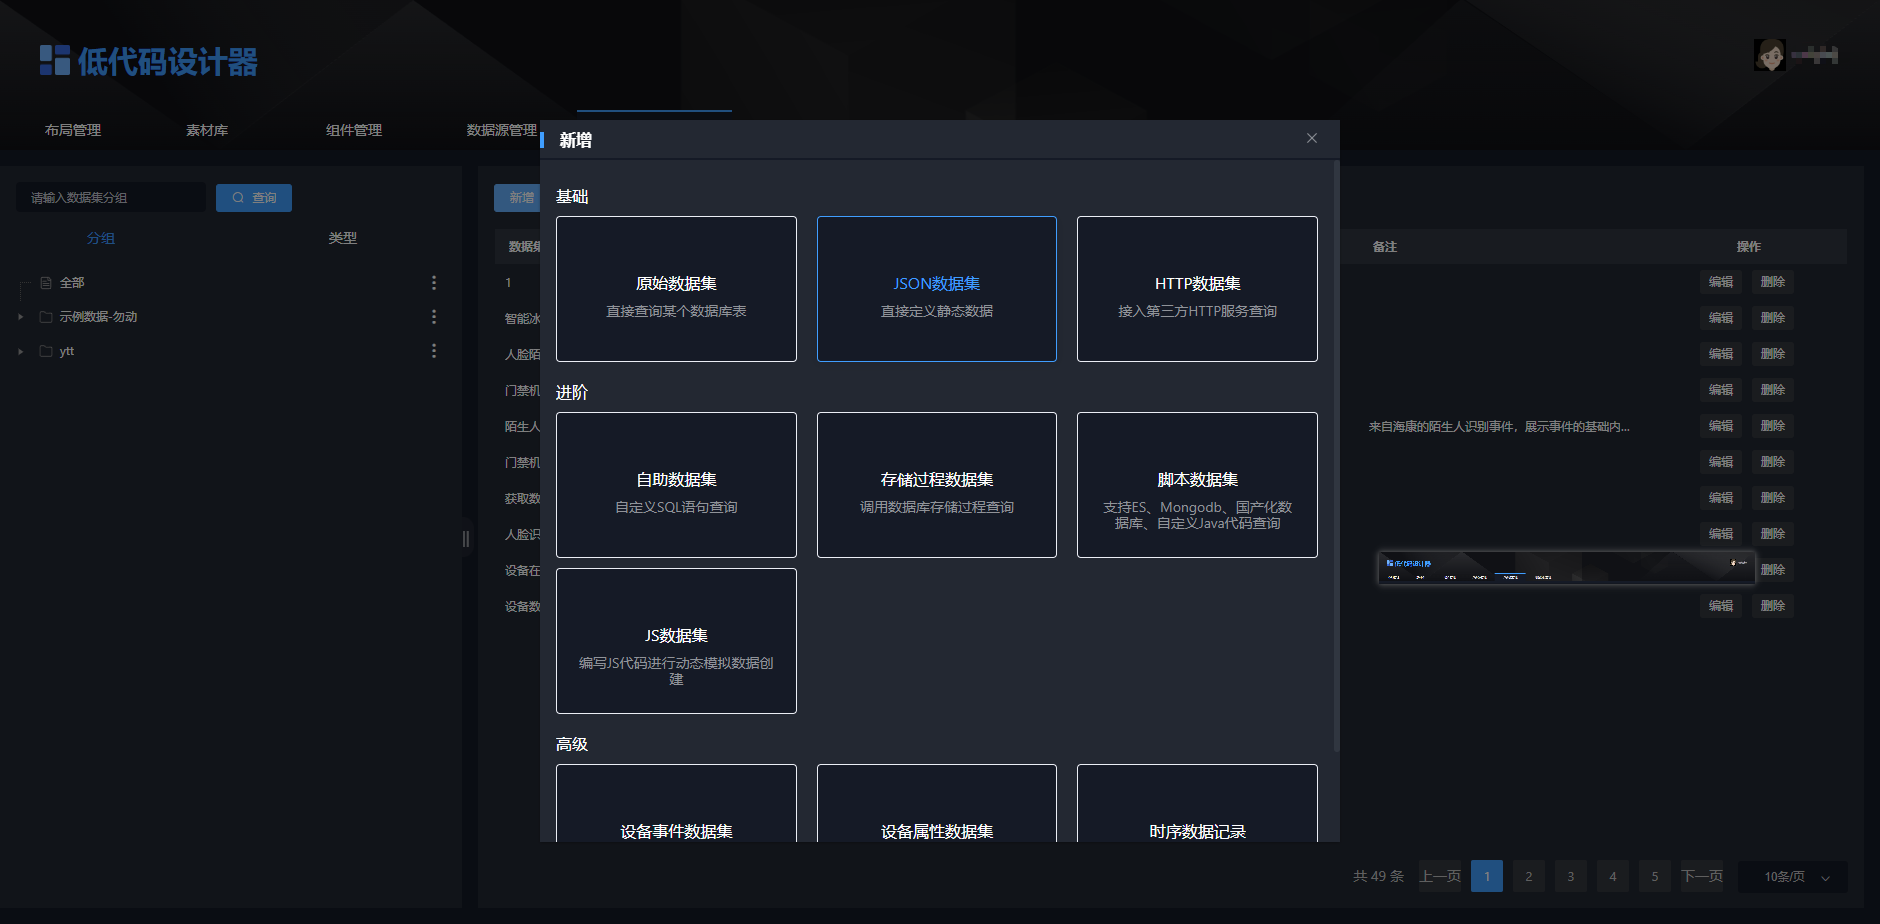Open the user avatar in the header

pyautogui.click(x=1769, y=55)
